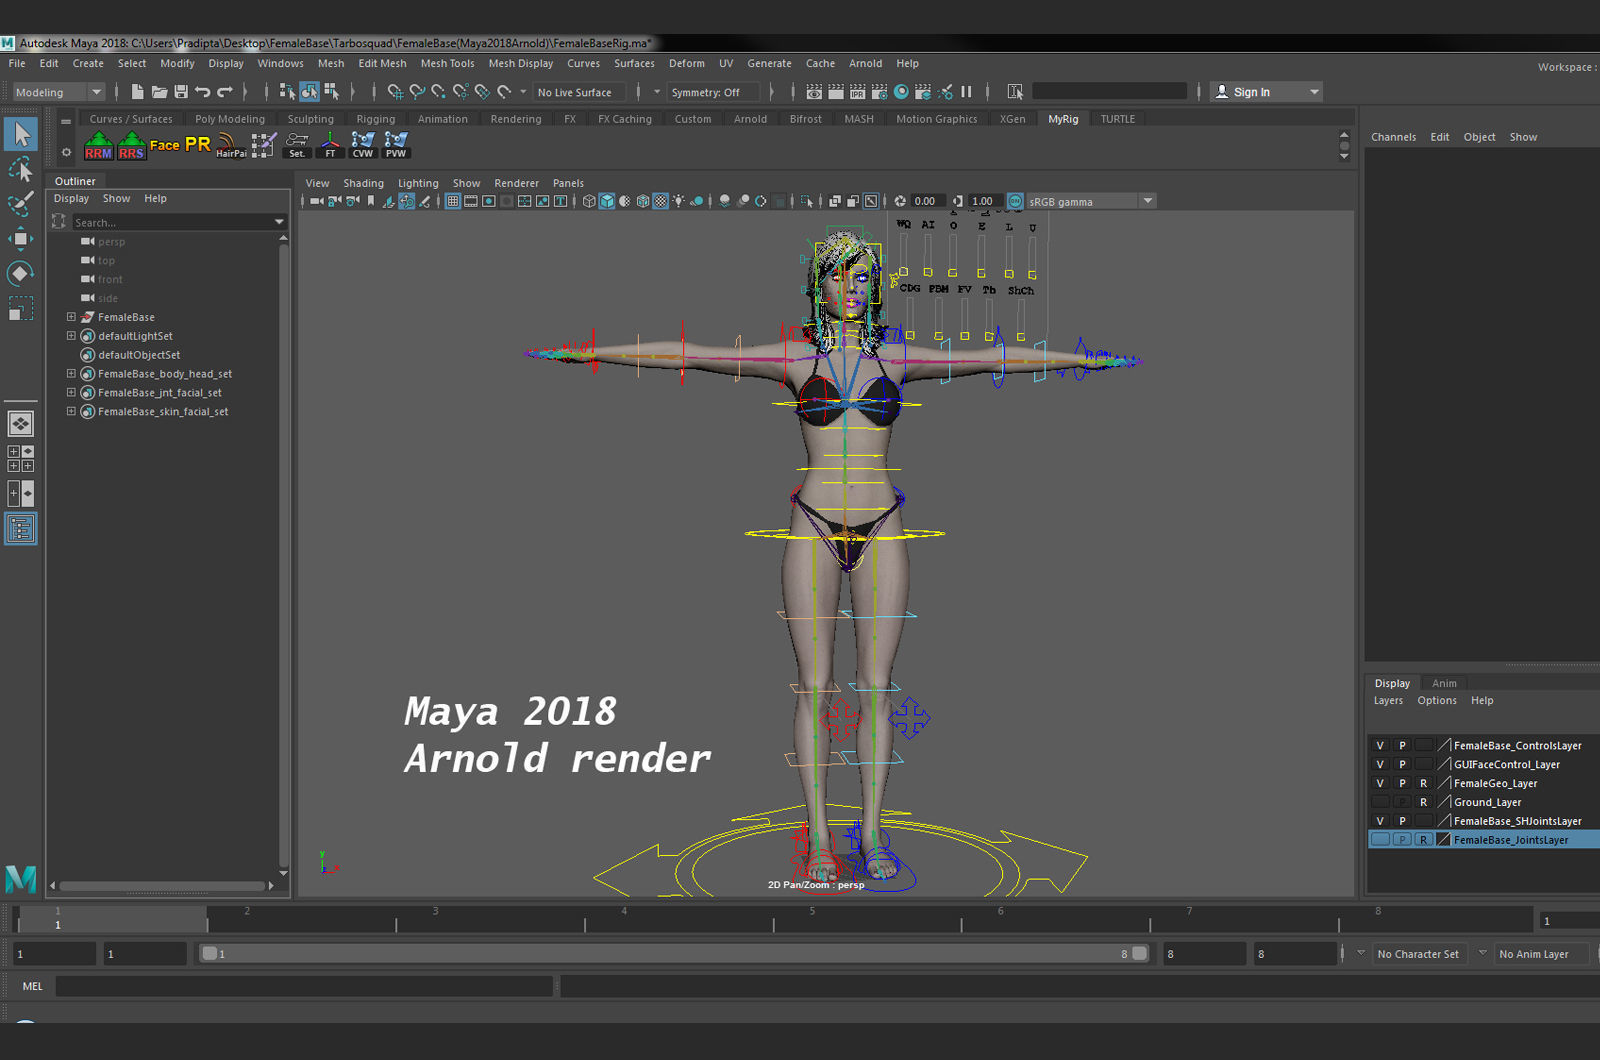This screenshot has width=1600, height=1060.
Task: Run the RRM shelf script
Action: coord(99,146)
